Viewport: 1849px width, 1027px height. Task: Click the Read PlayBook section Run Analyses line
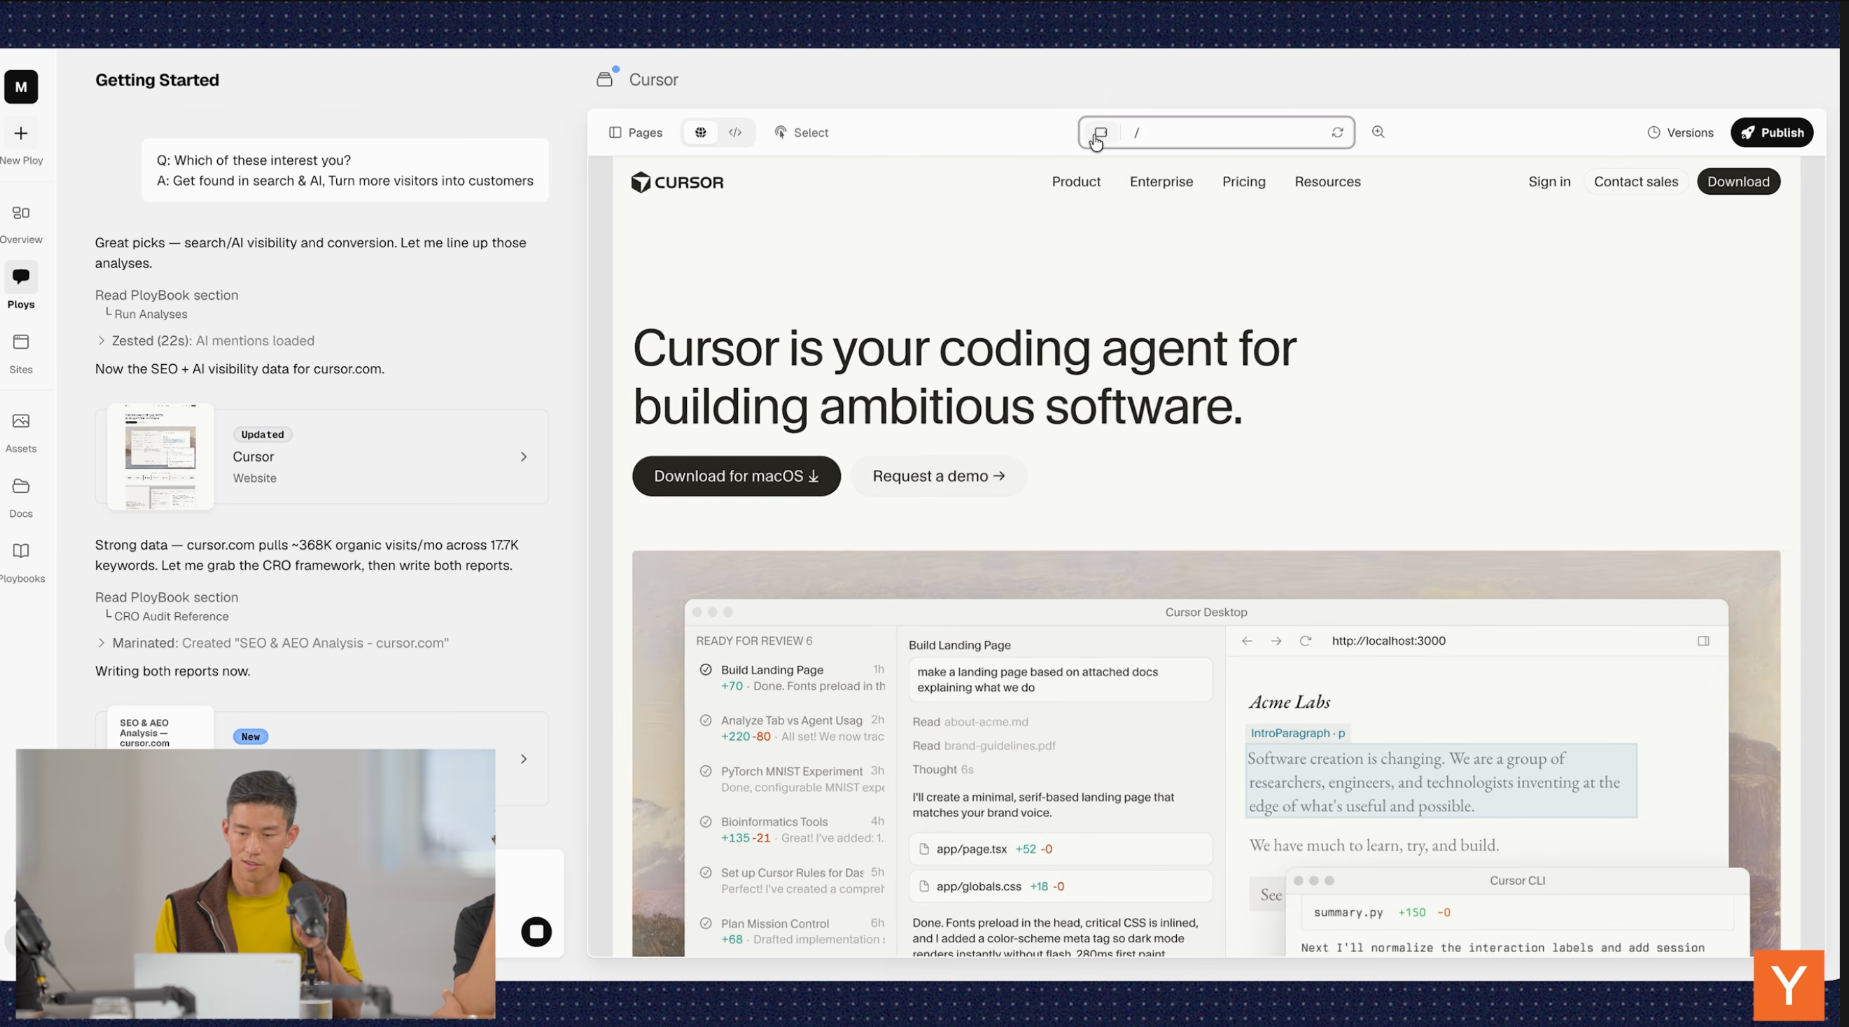click(x=150, y=315)
